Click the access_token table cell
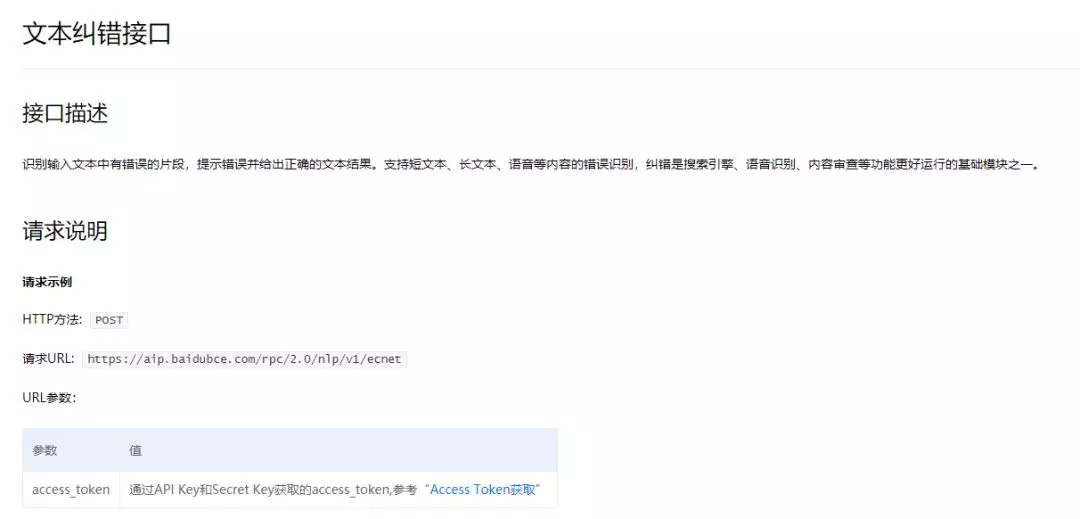This screenshot has height=519, width=1080. pyautogui.click(x=71, y=489)
